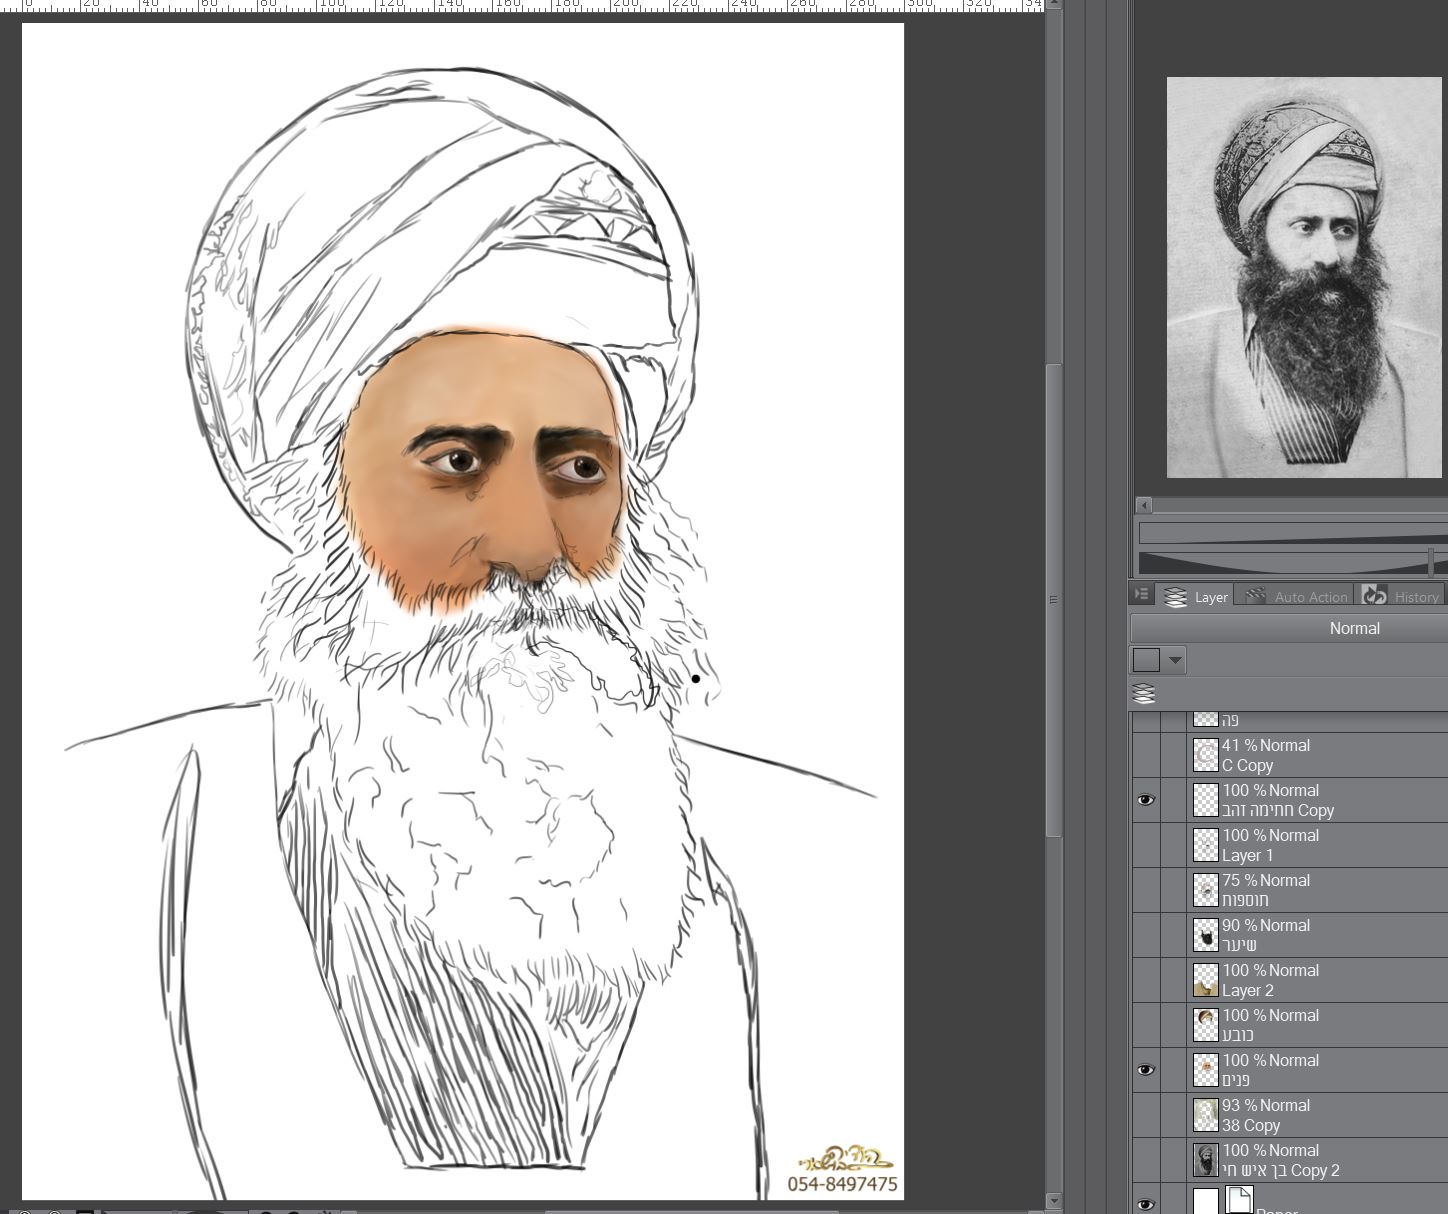Show Layer 2 via its eye cell
This screenshot has width=1448, height=1214.
(x=1146, y=980)
